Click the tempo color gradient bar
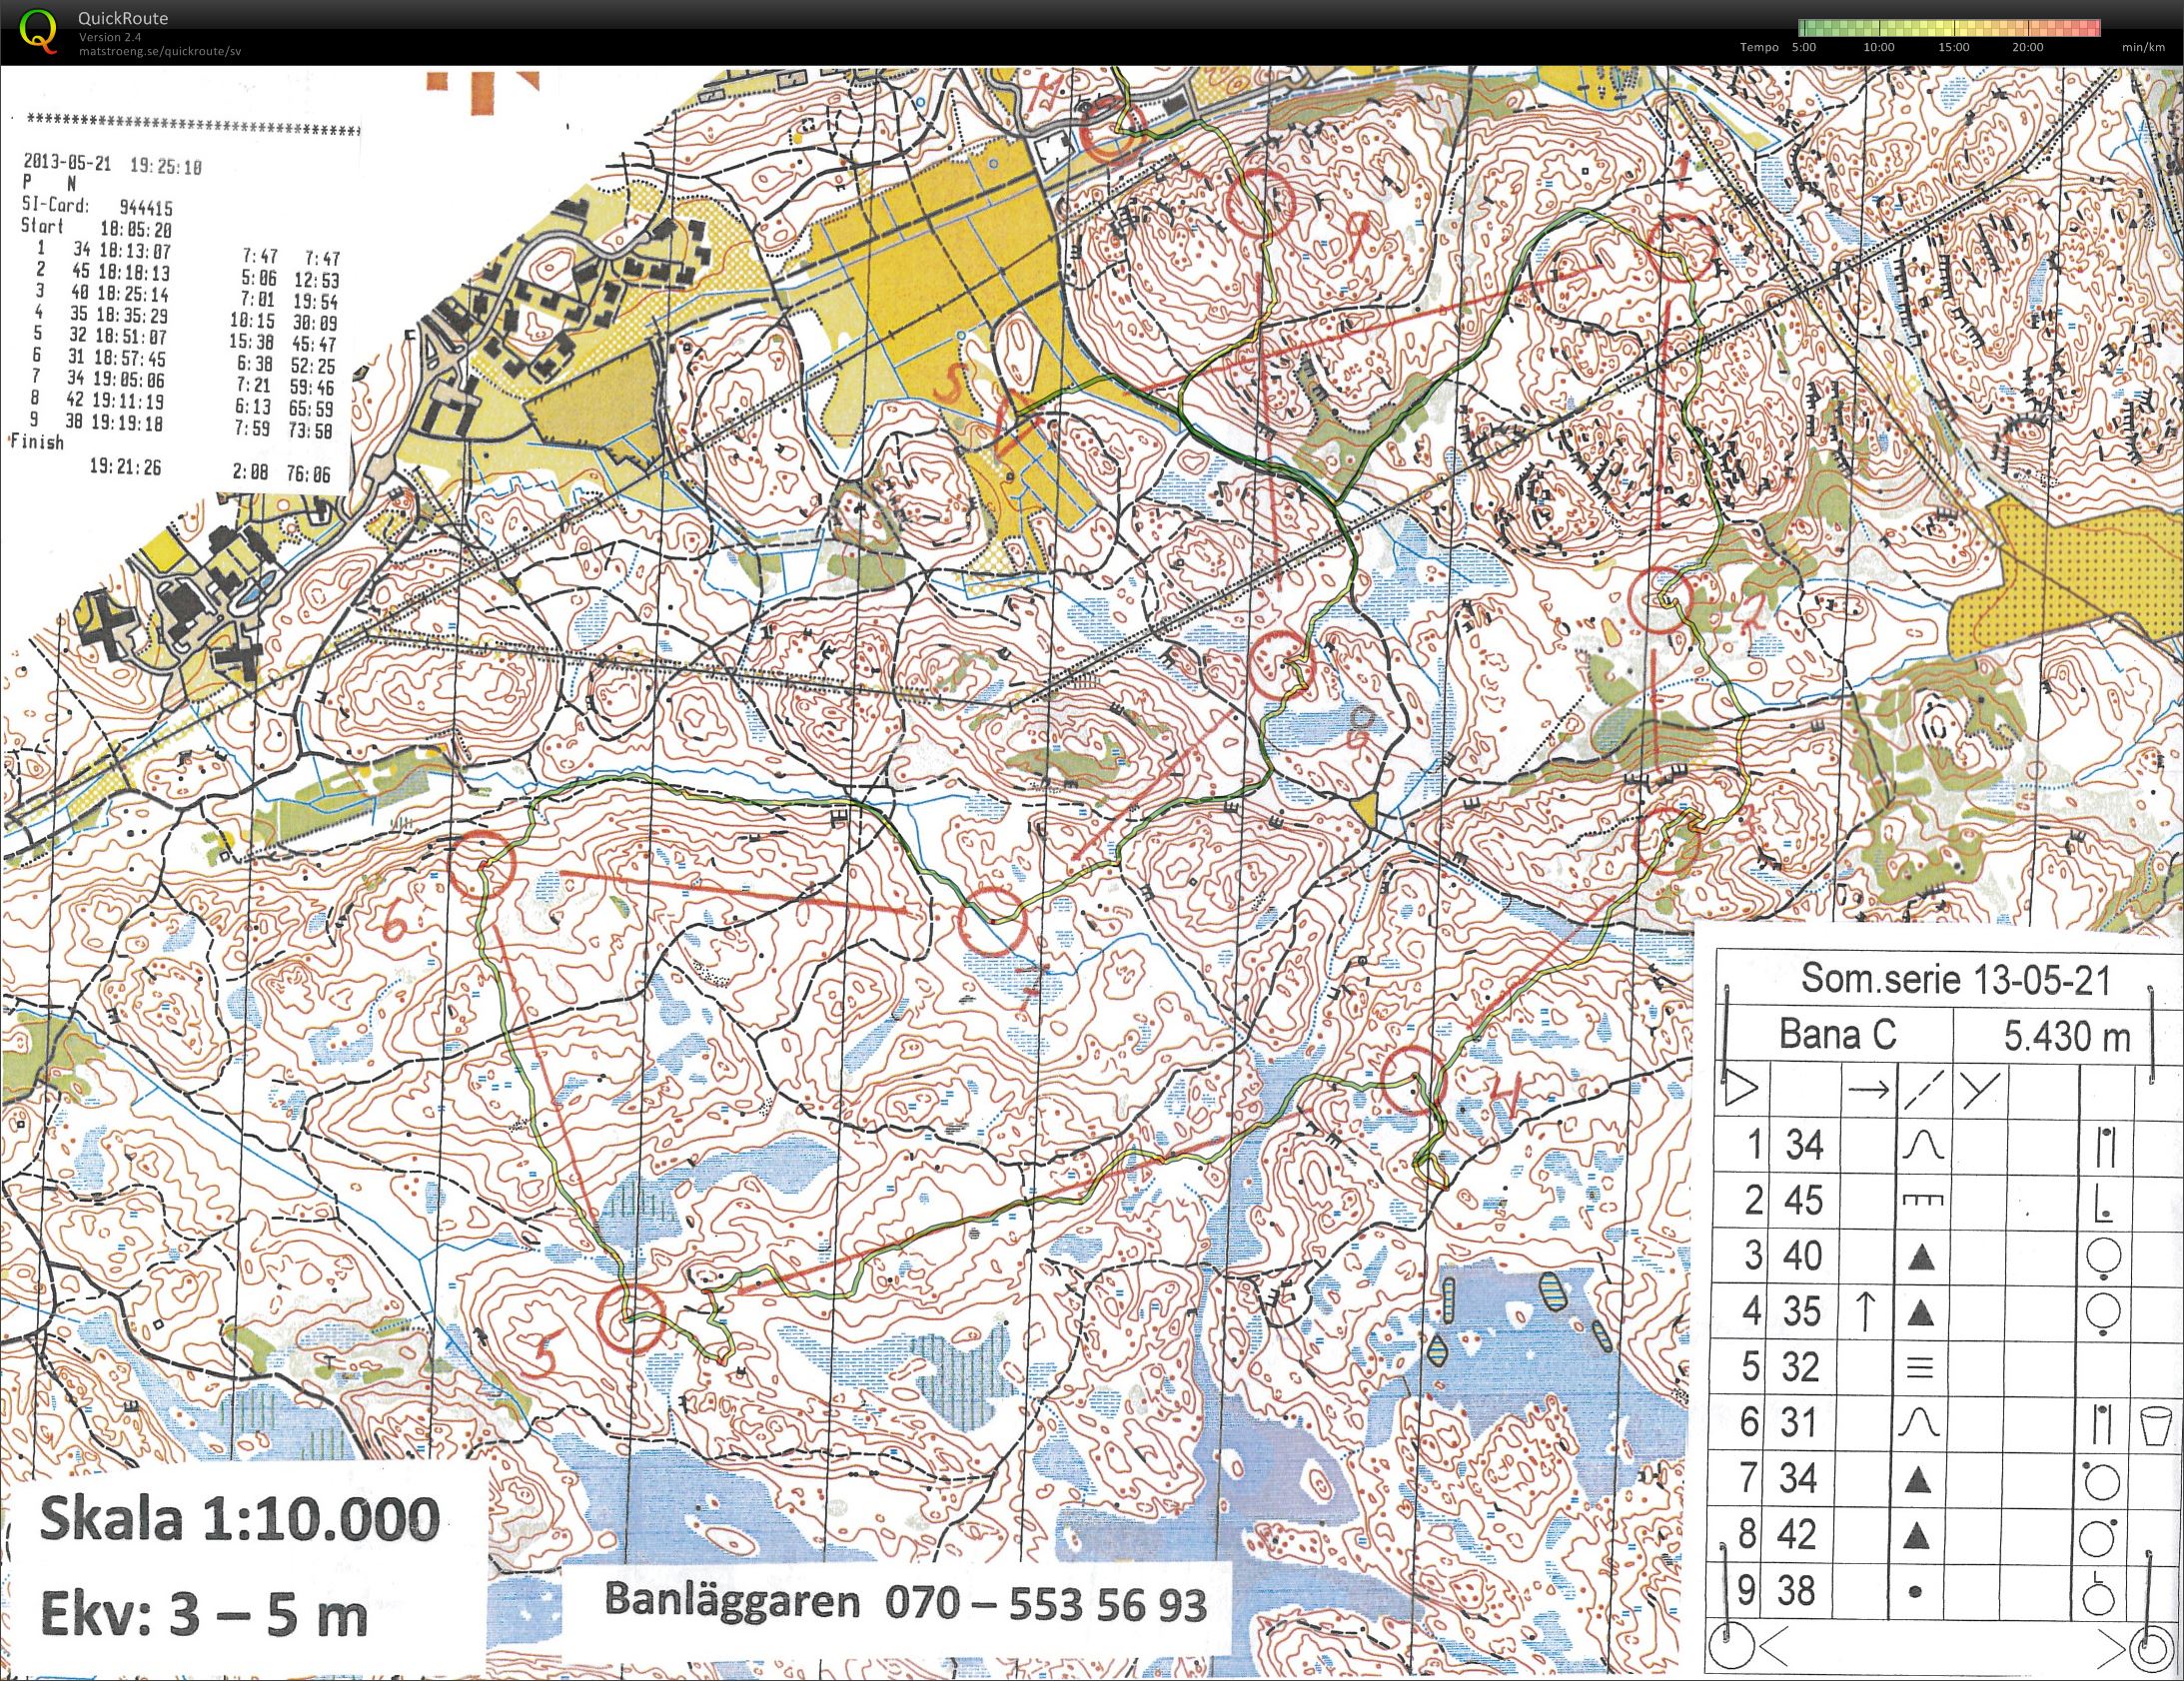Image resolution: width=2184 pixels, height=1681 pixels. (1949, 28)
